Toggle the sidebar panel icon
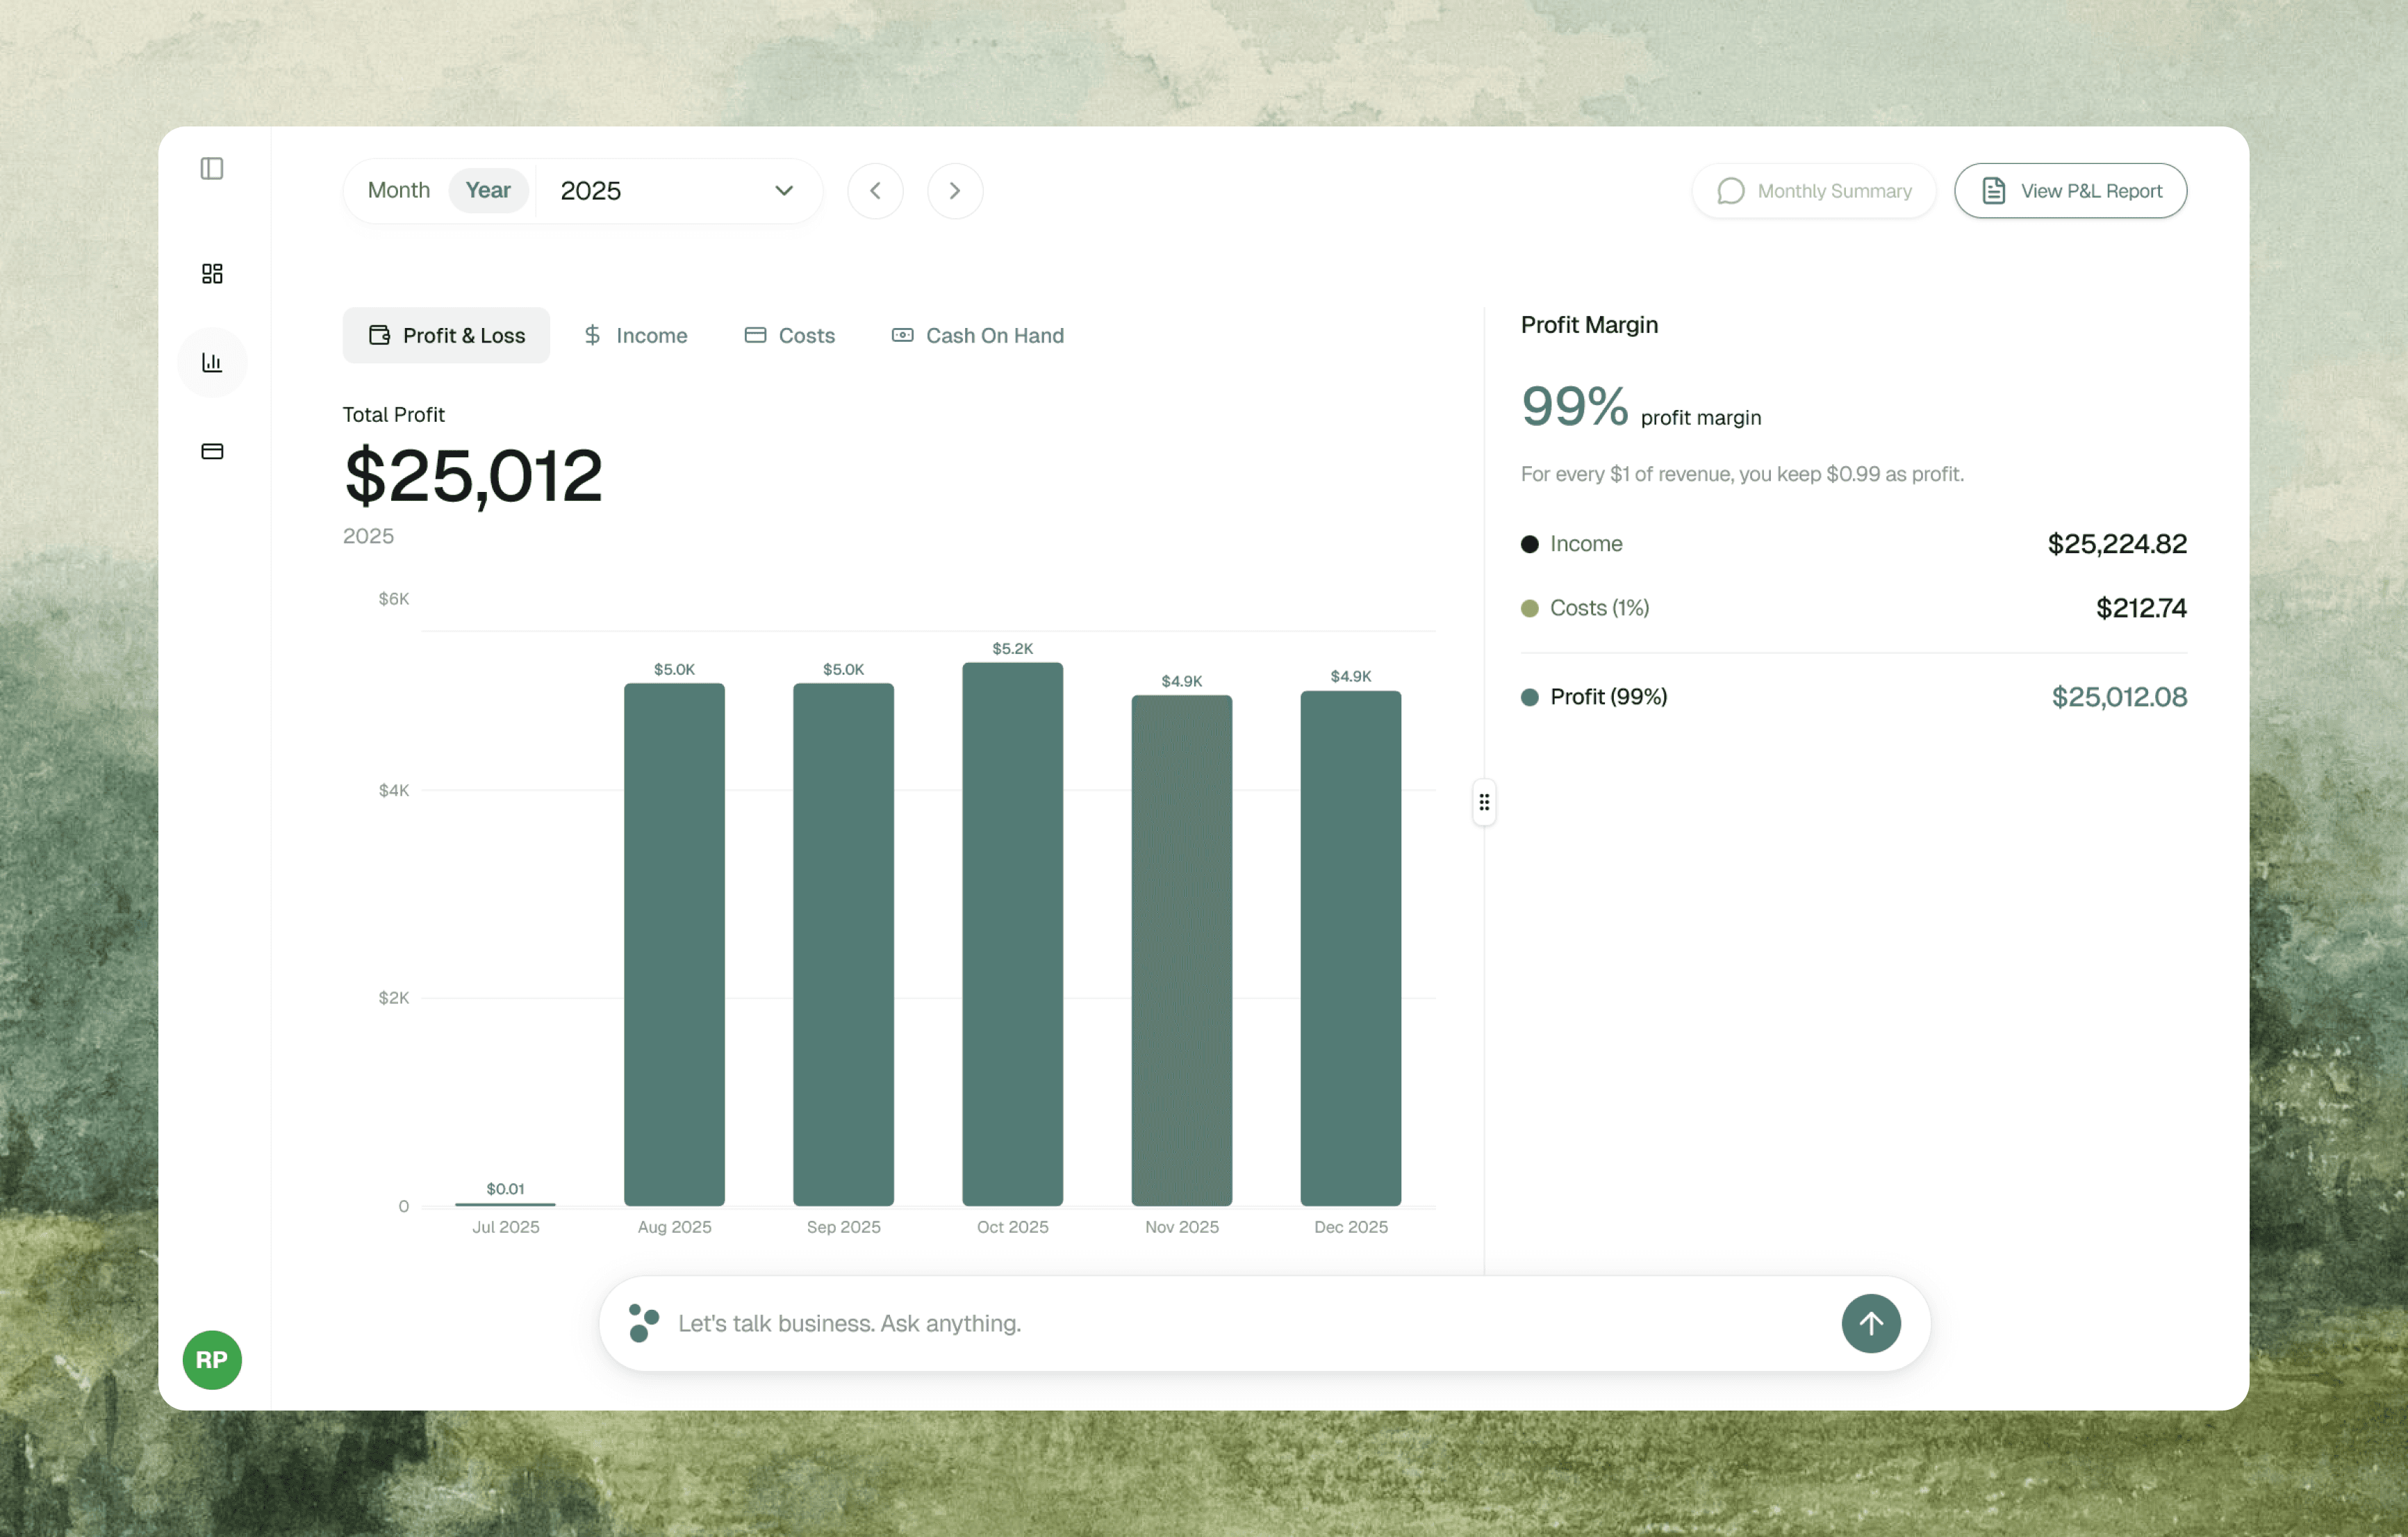This screenshot has height=1537, width=2408. (212, 168)
